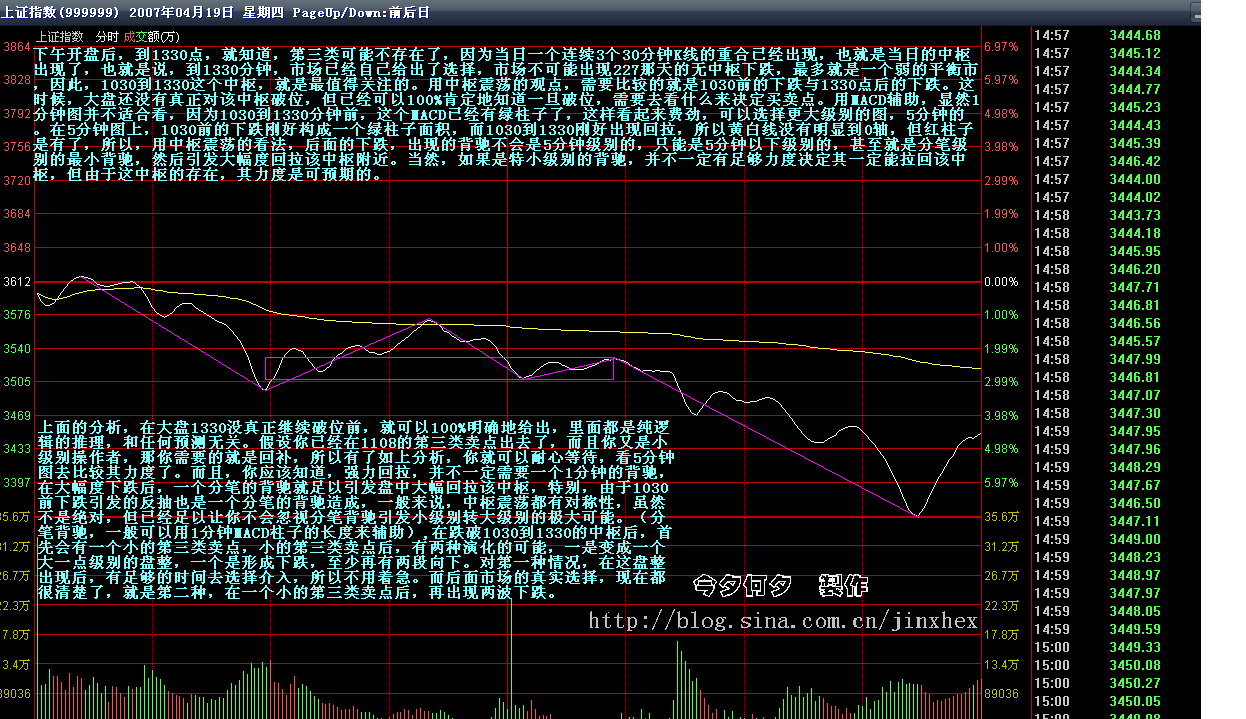Click the 22.3万 volume axis label on left

17,607
